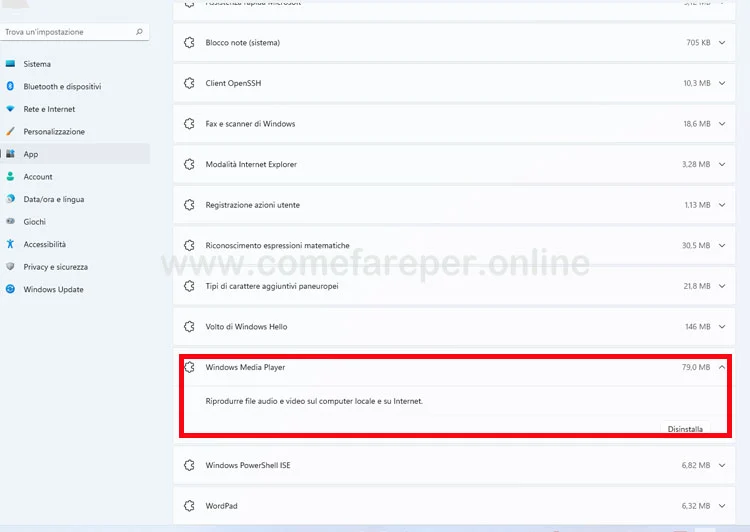Click the Windows PowerShell ISE name
This screenshot has height=532, width=750.
tap(248, 465)
